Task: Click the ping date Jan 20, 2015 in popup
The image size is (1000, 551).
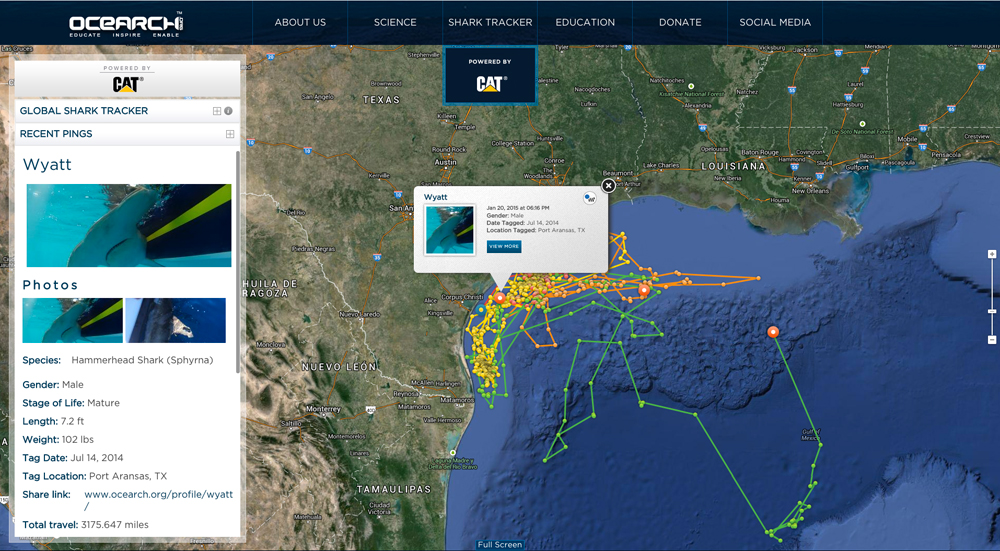Action: [x=518, y=208]
